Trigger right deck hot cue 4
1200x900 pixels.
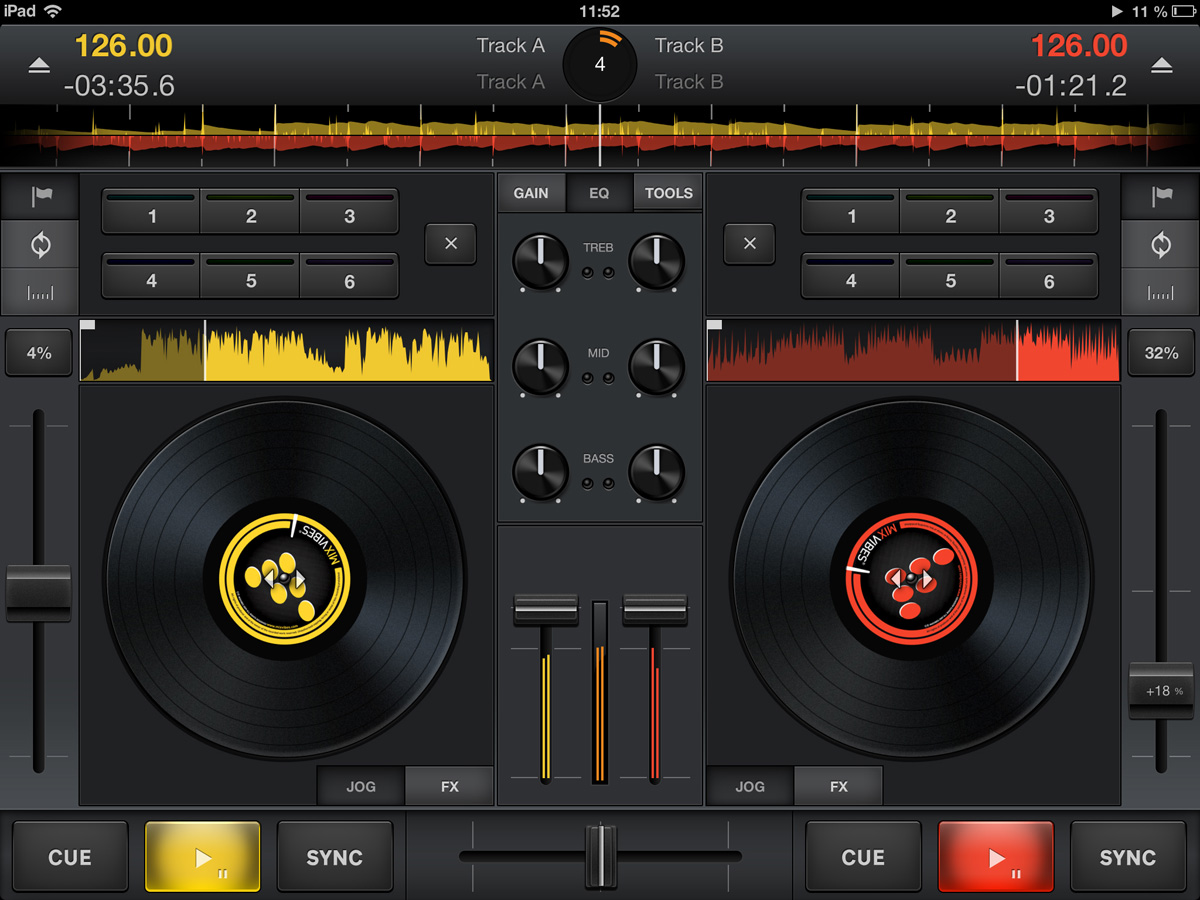[x=851, y=277]
